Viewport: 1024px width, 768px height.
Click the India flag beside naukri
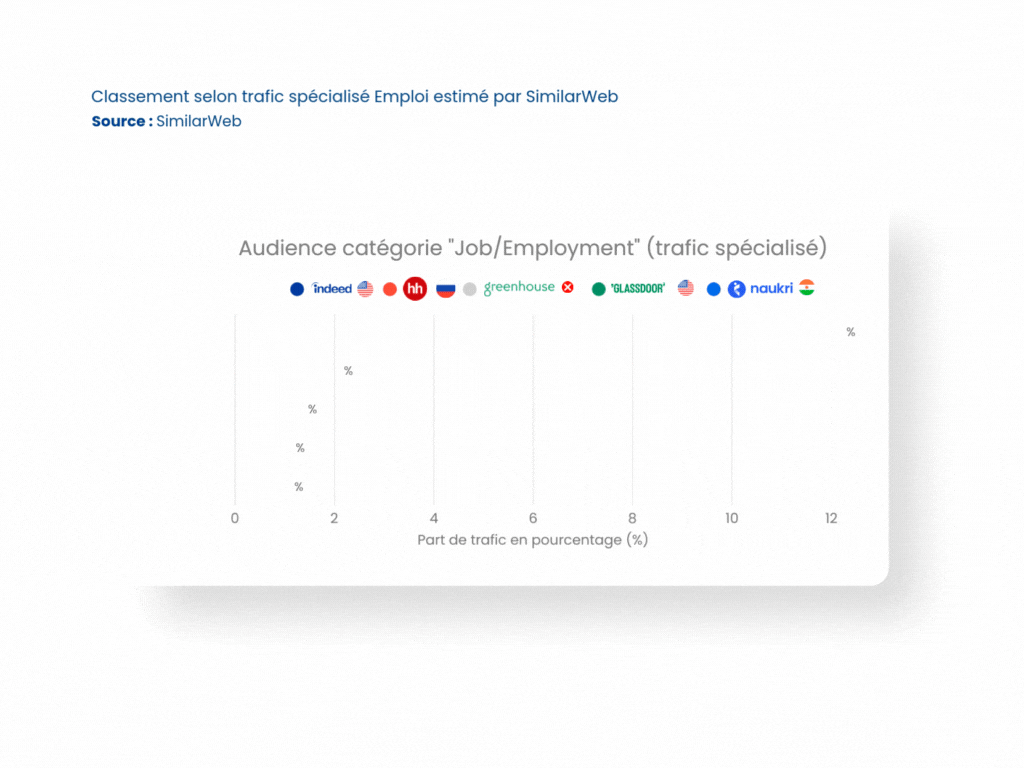click(x=807, y=288)
